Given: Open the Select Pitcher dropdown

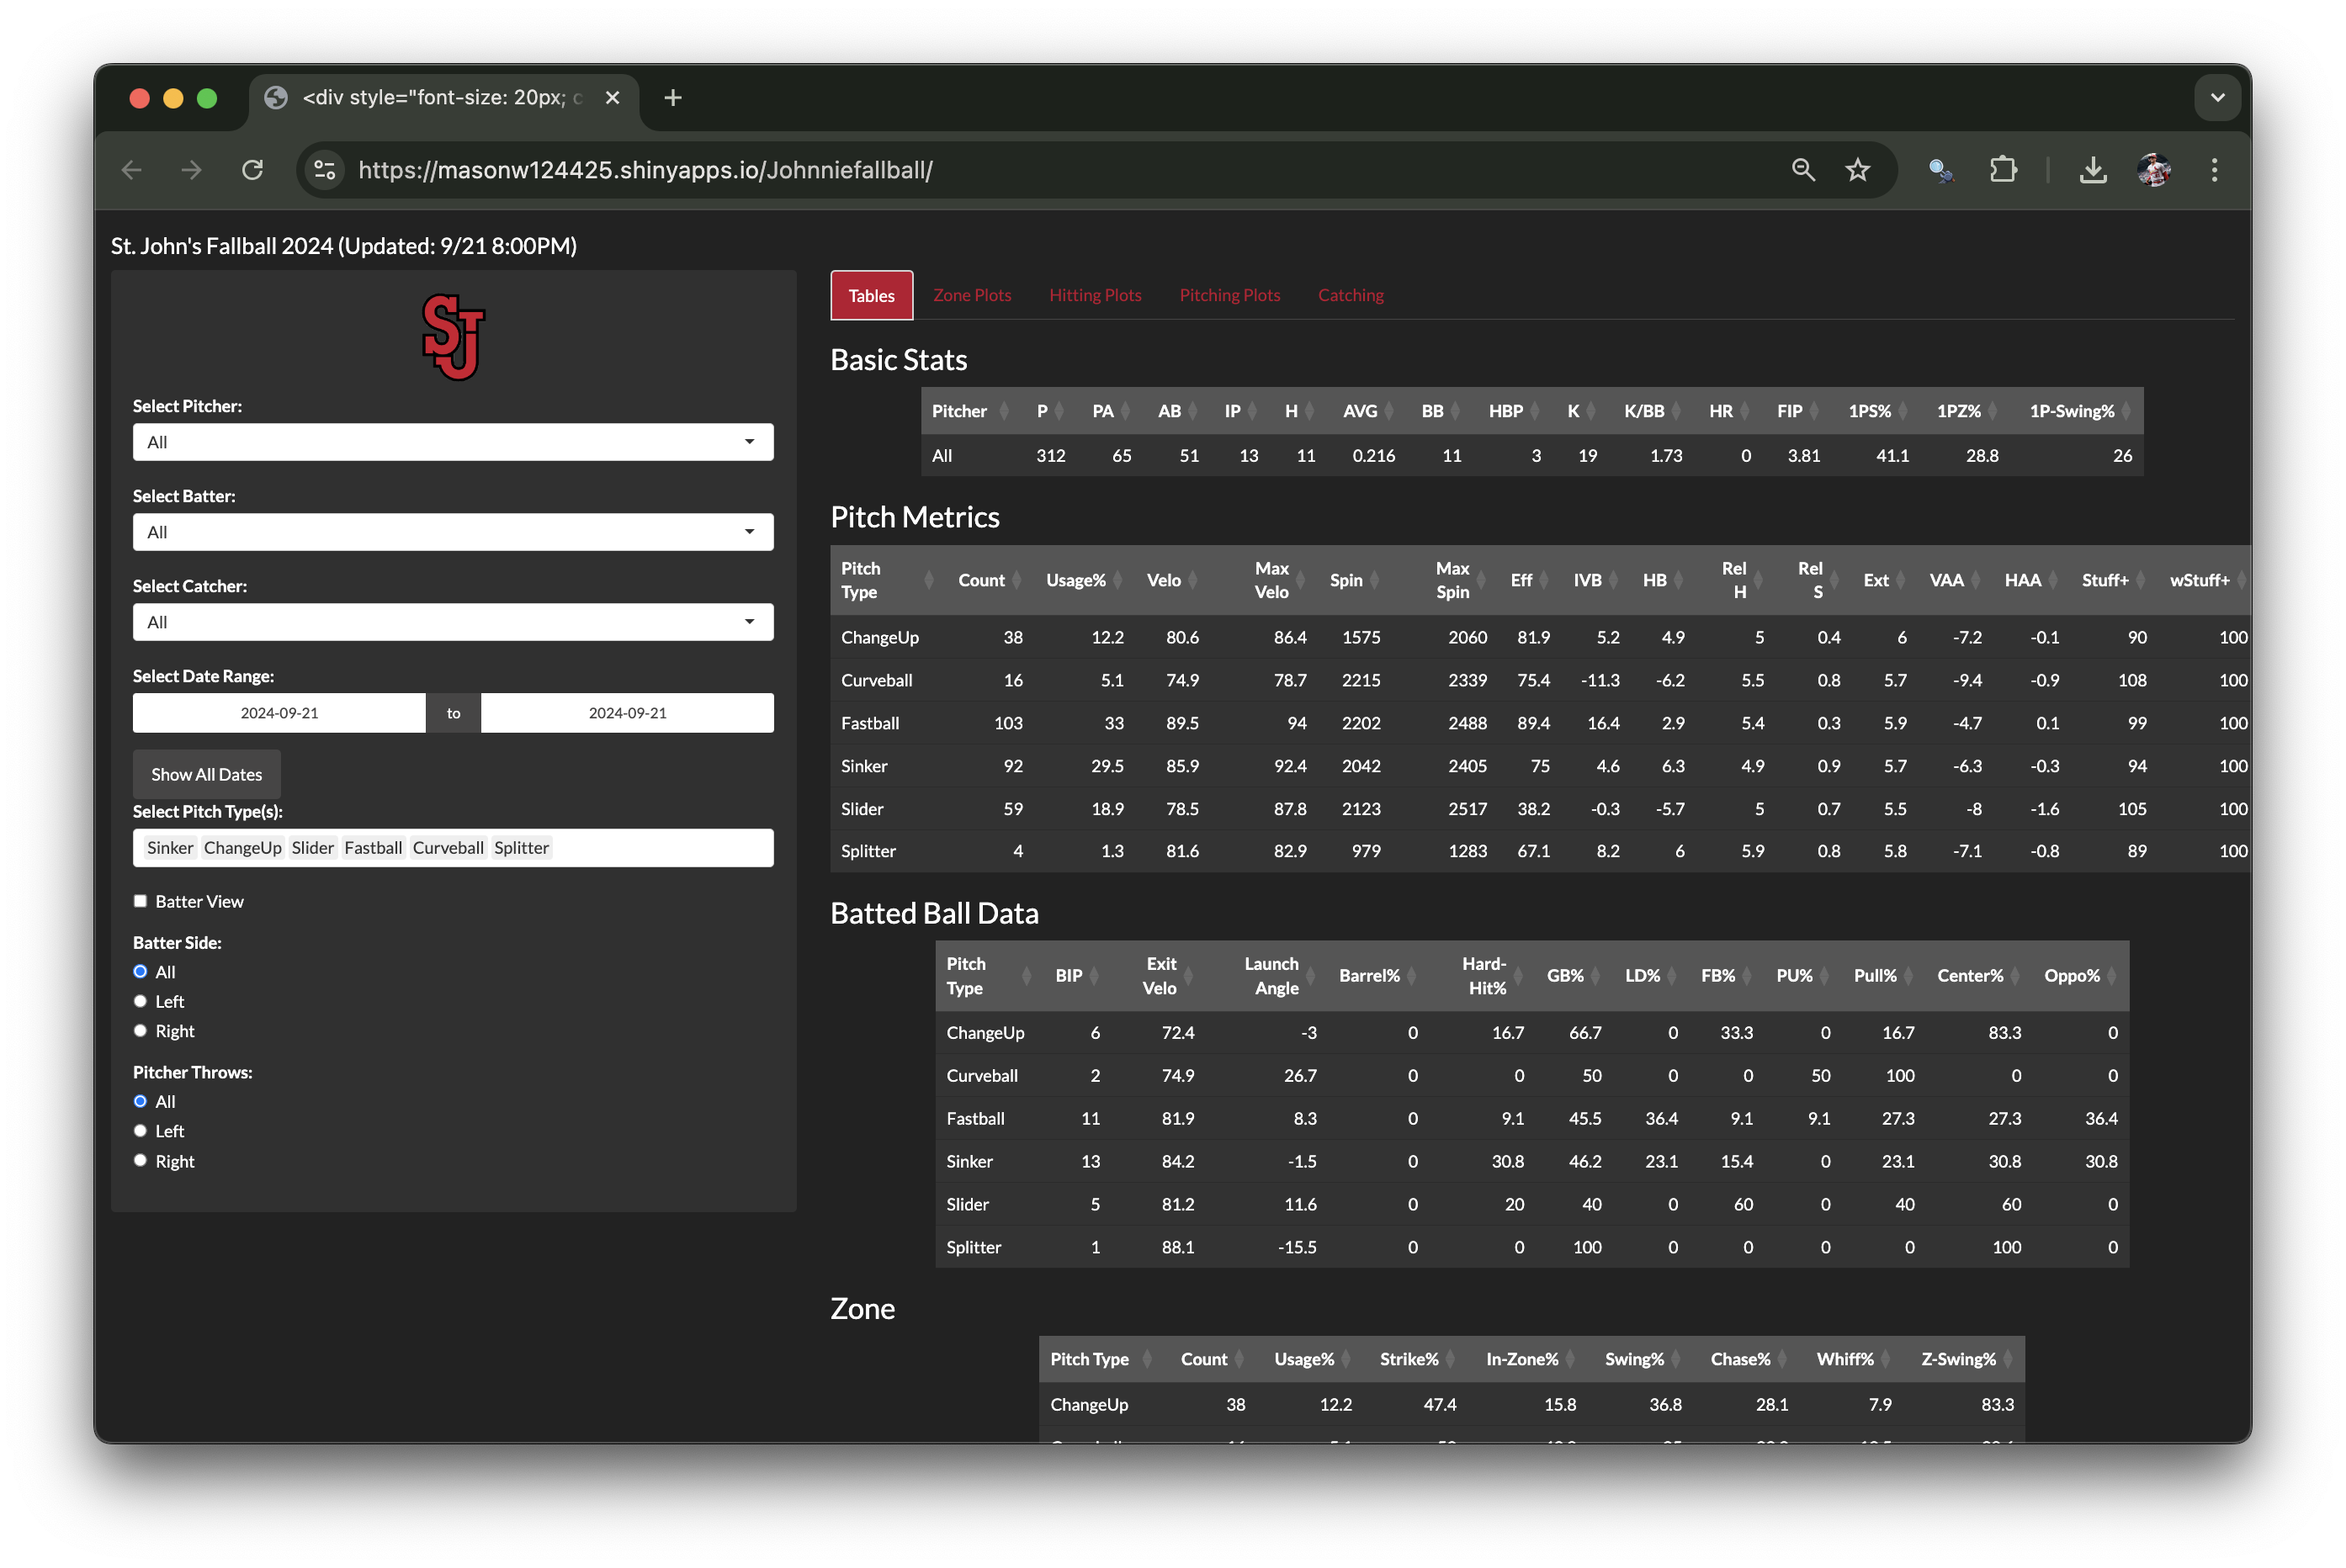Looking at the screenshot, I should pos(453,442).
